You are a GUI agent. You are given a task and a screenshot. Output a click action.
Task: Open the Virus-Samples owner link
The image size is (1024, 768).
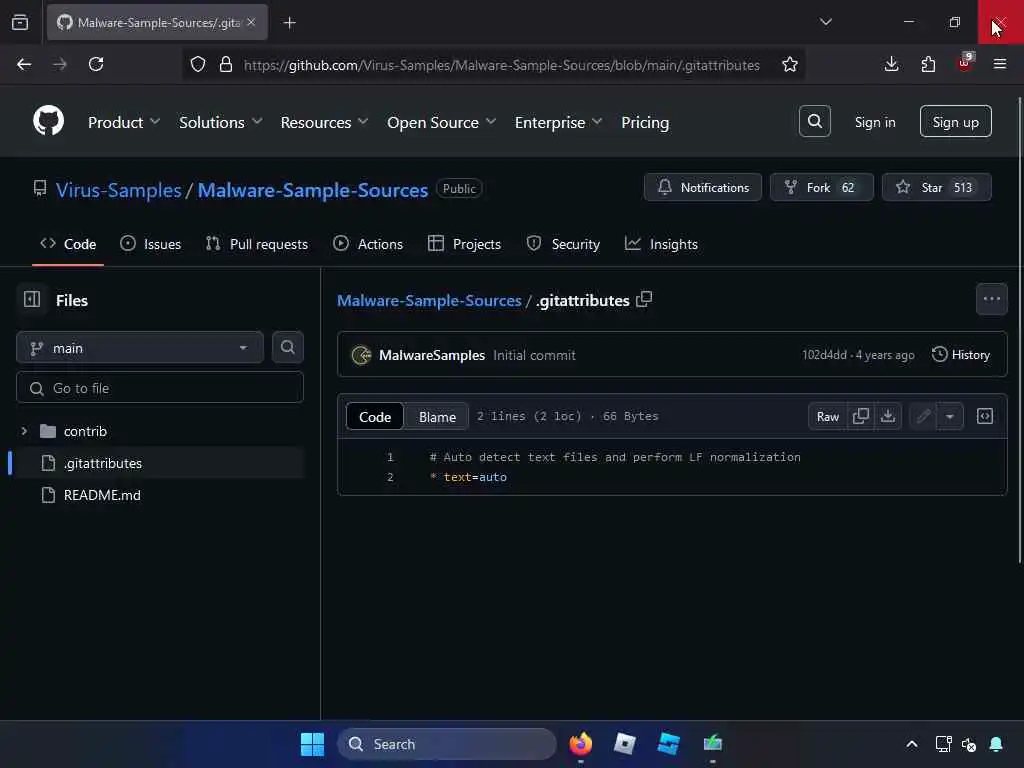(x=118, y=190)
